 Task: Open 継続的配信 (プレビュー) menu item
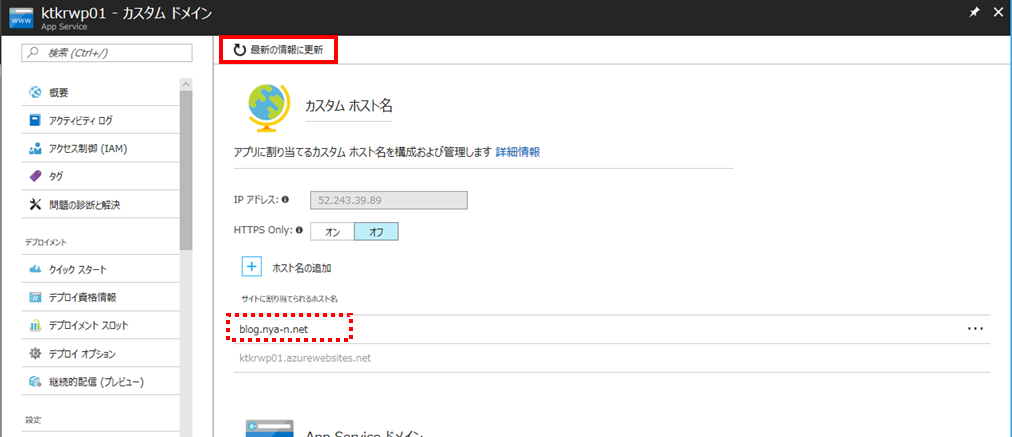point(101,382)
